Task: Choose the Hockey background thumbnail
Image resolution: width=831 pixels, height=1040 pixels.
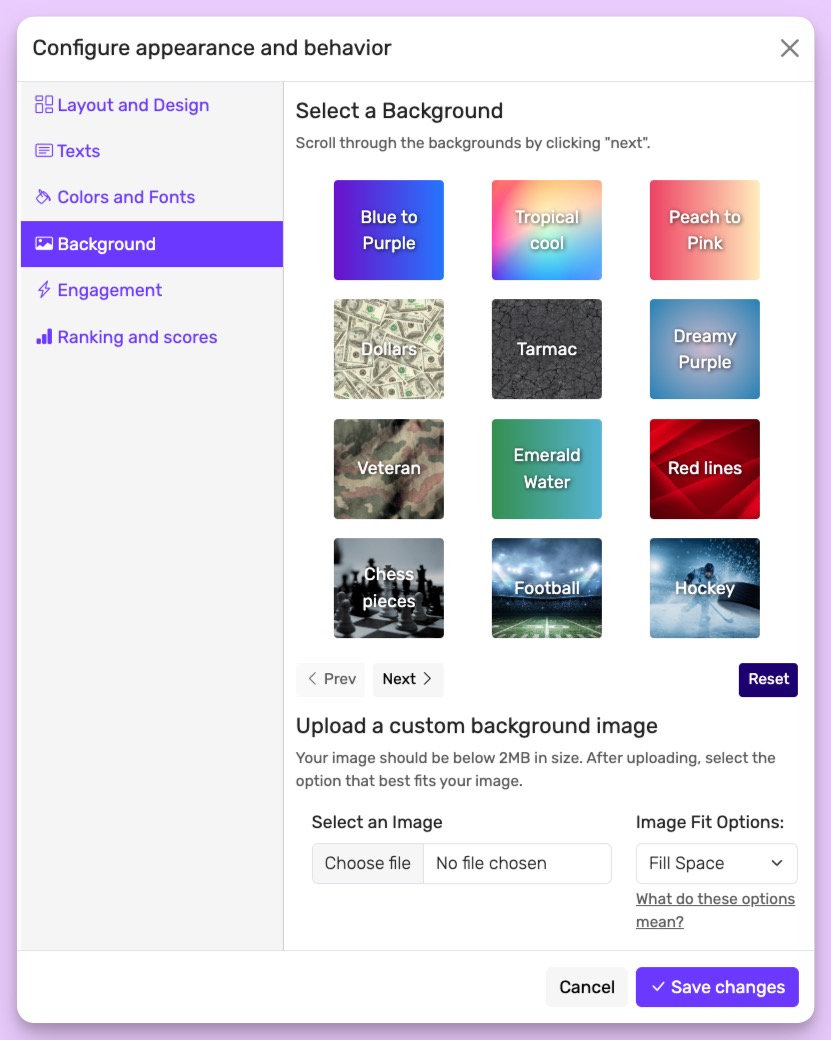Action: (x=704, y=588)
